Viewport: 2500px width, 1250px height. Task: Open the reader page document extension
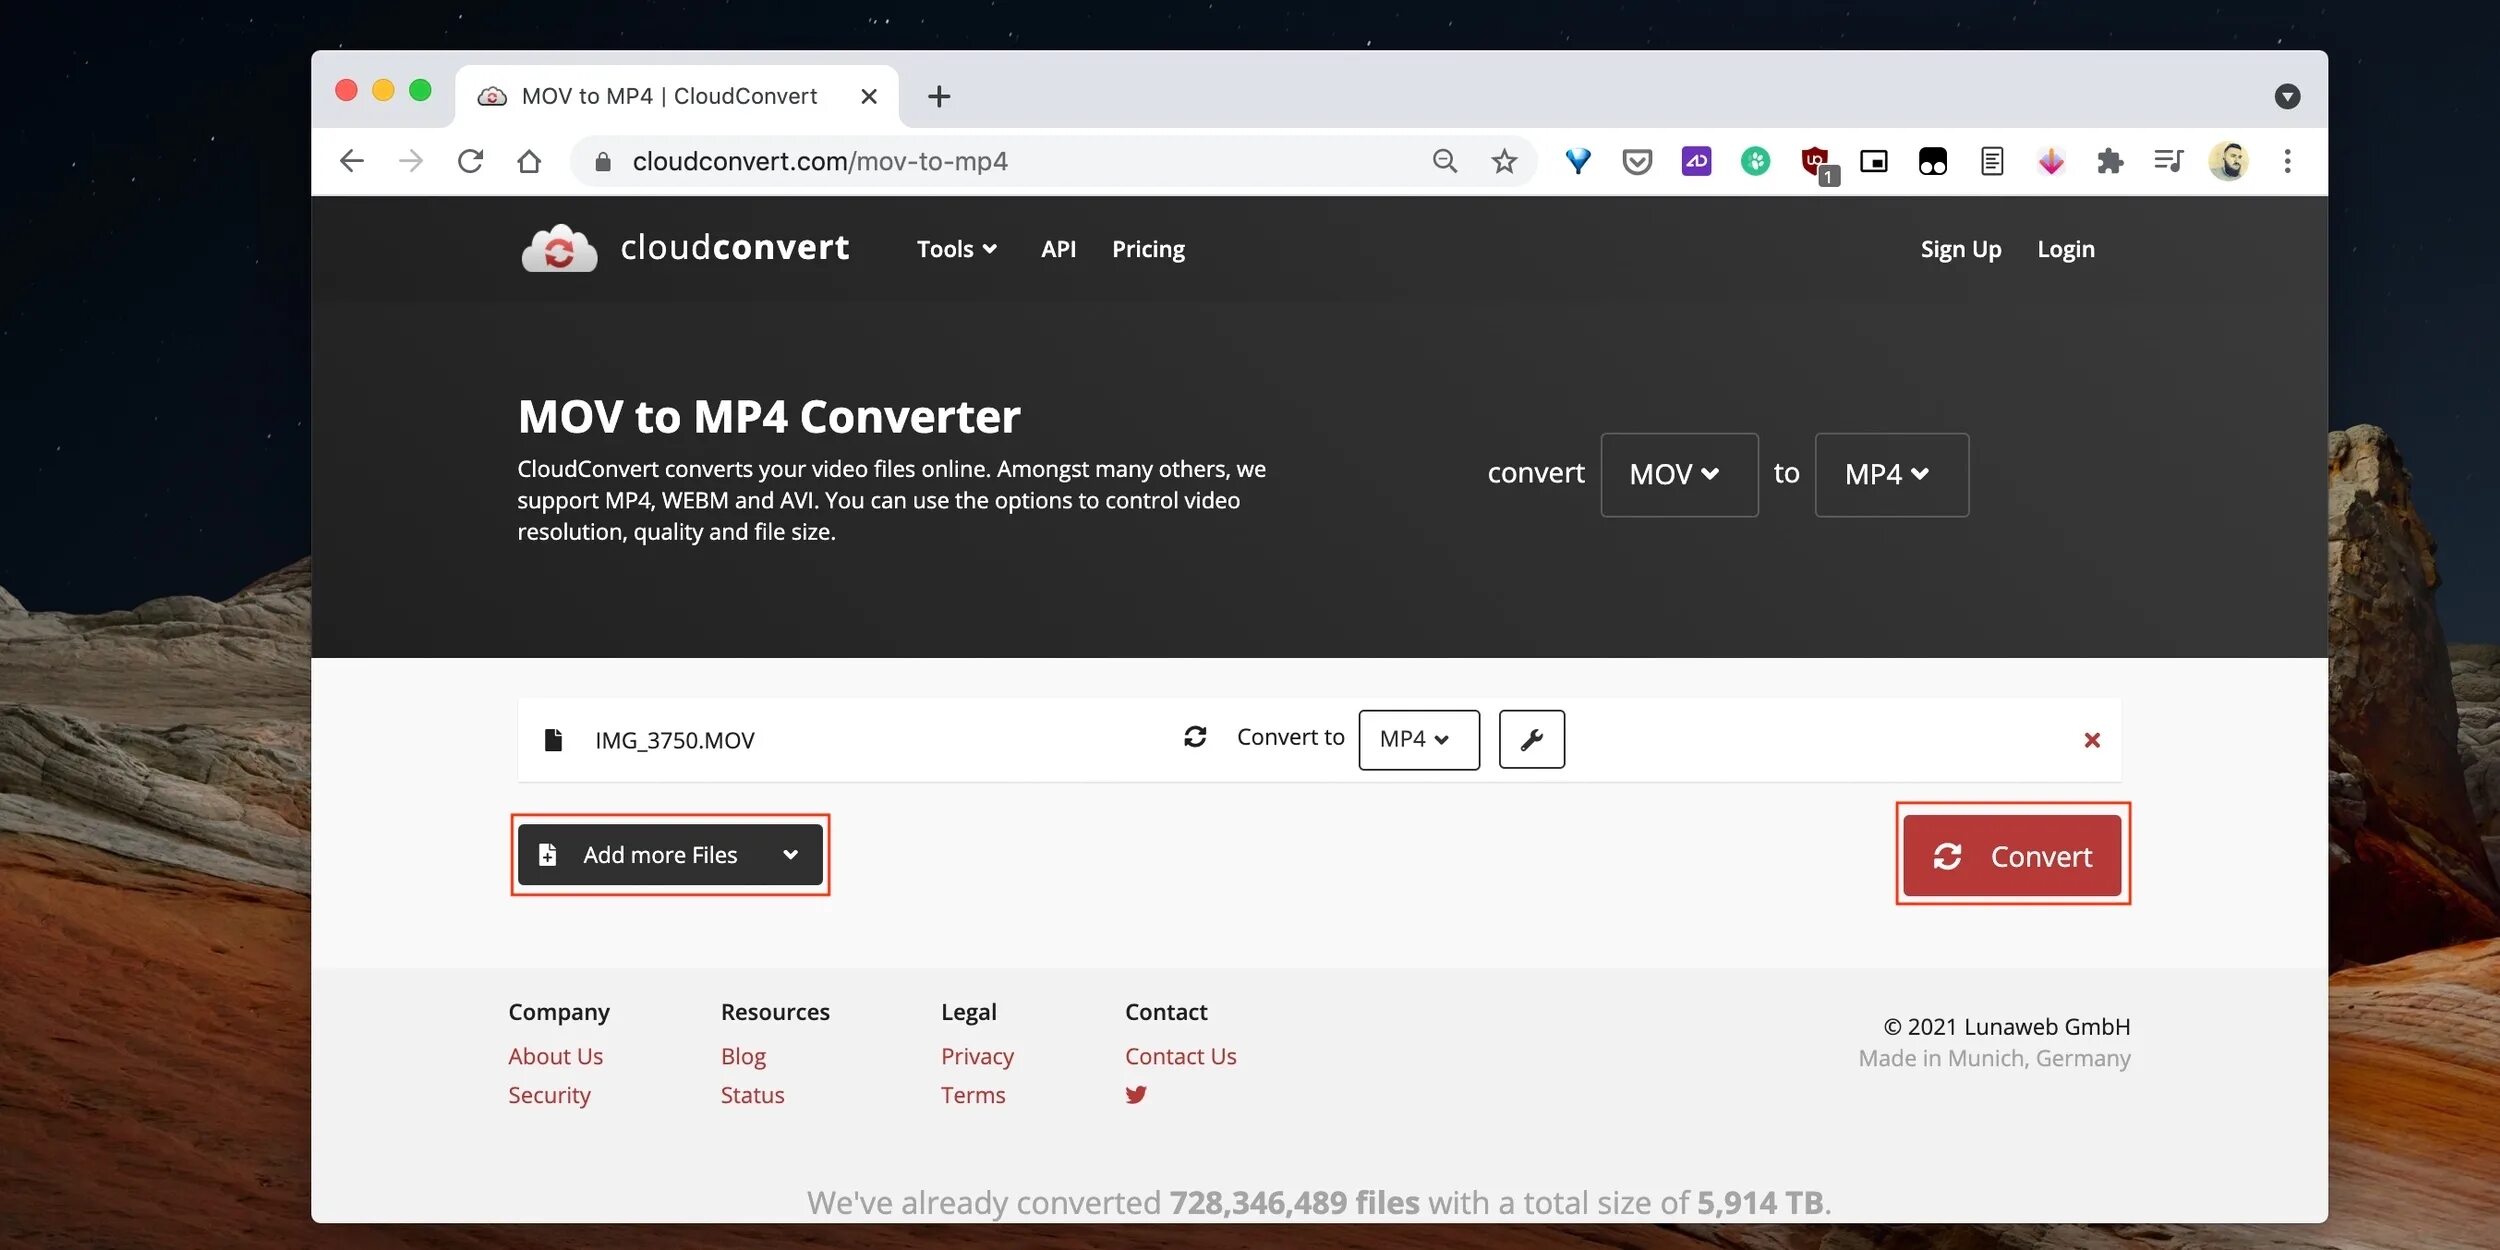(x=1992, y=161)
